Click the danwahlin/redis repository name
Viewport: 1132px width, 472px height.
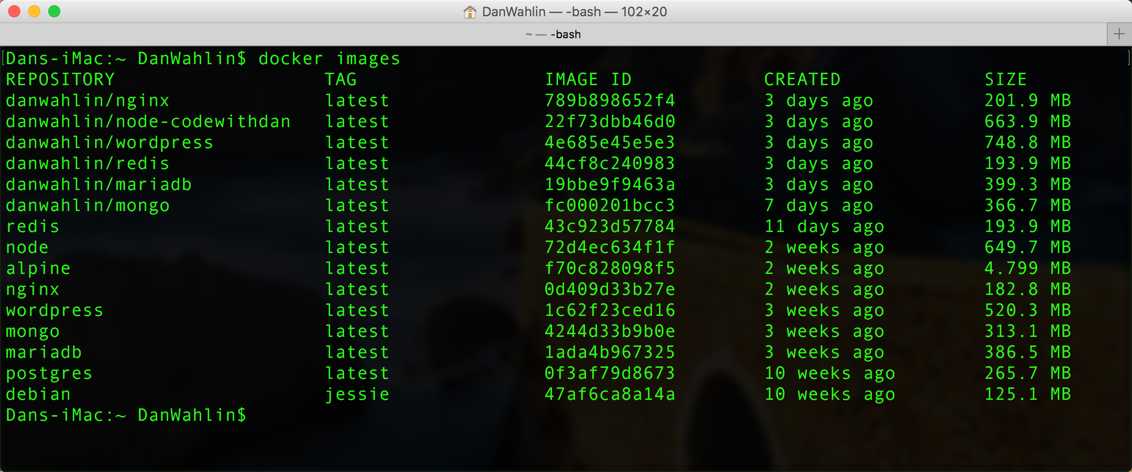tap(87, 163)
